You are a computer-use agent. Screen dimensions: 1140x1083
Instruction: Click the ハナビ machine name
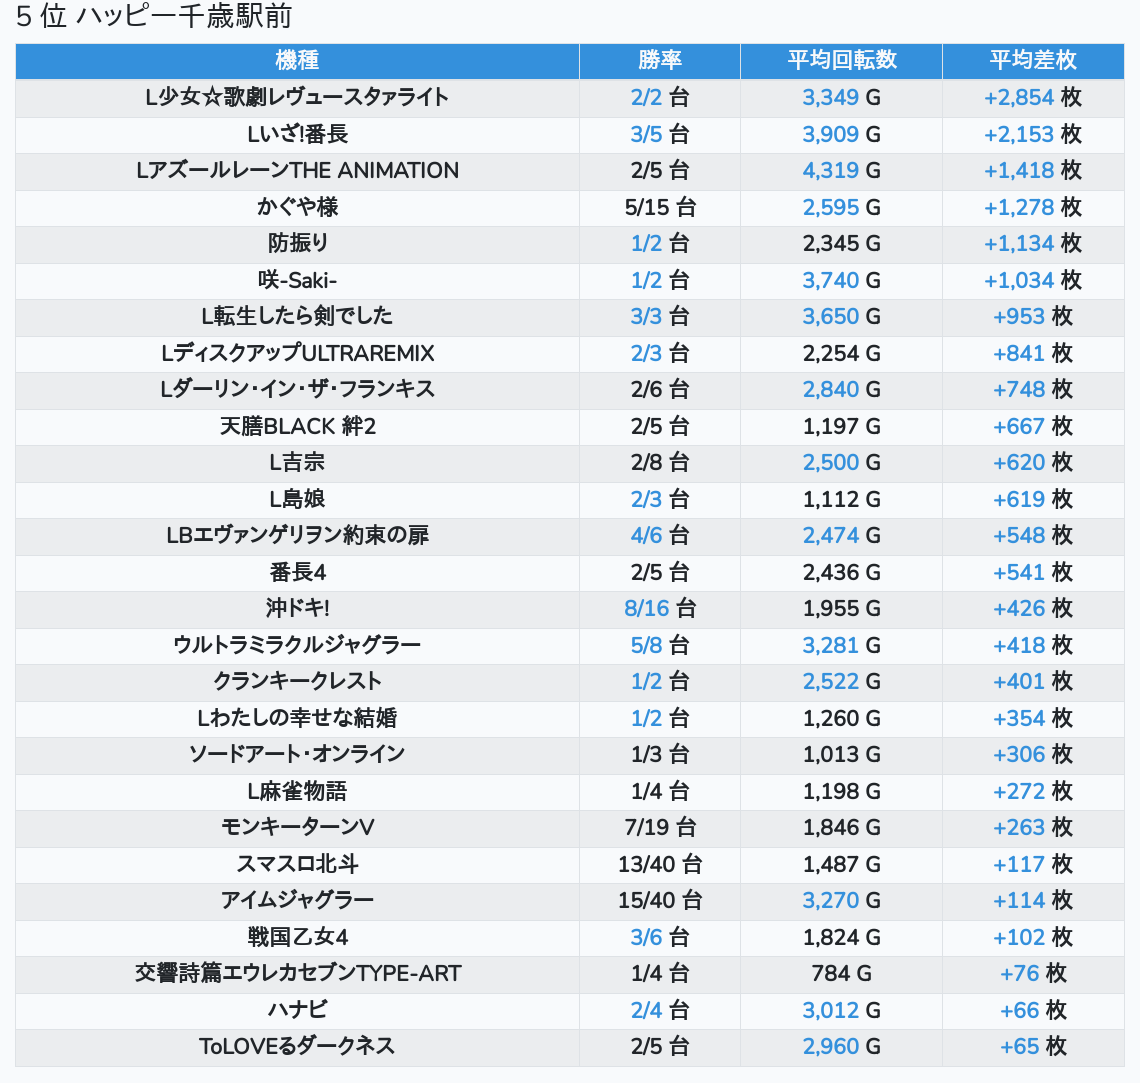297,1011
